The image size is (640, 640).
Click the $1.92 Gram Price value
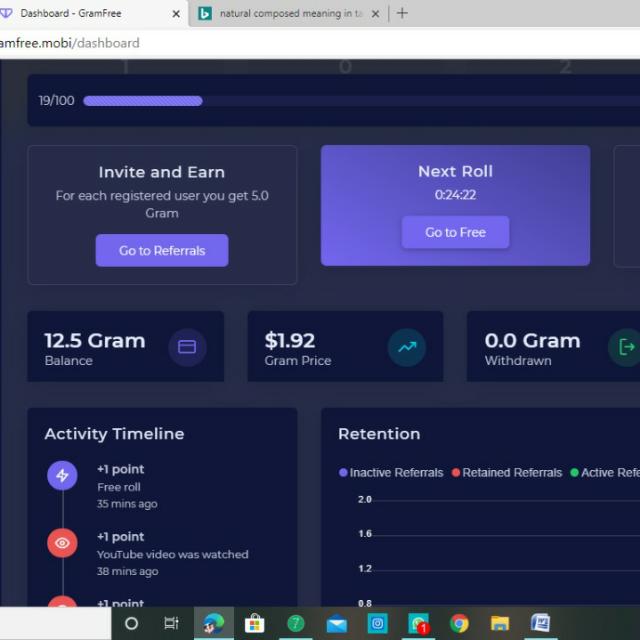coord(290,340)
